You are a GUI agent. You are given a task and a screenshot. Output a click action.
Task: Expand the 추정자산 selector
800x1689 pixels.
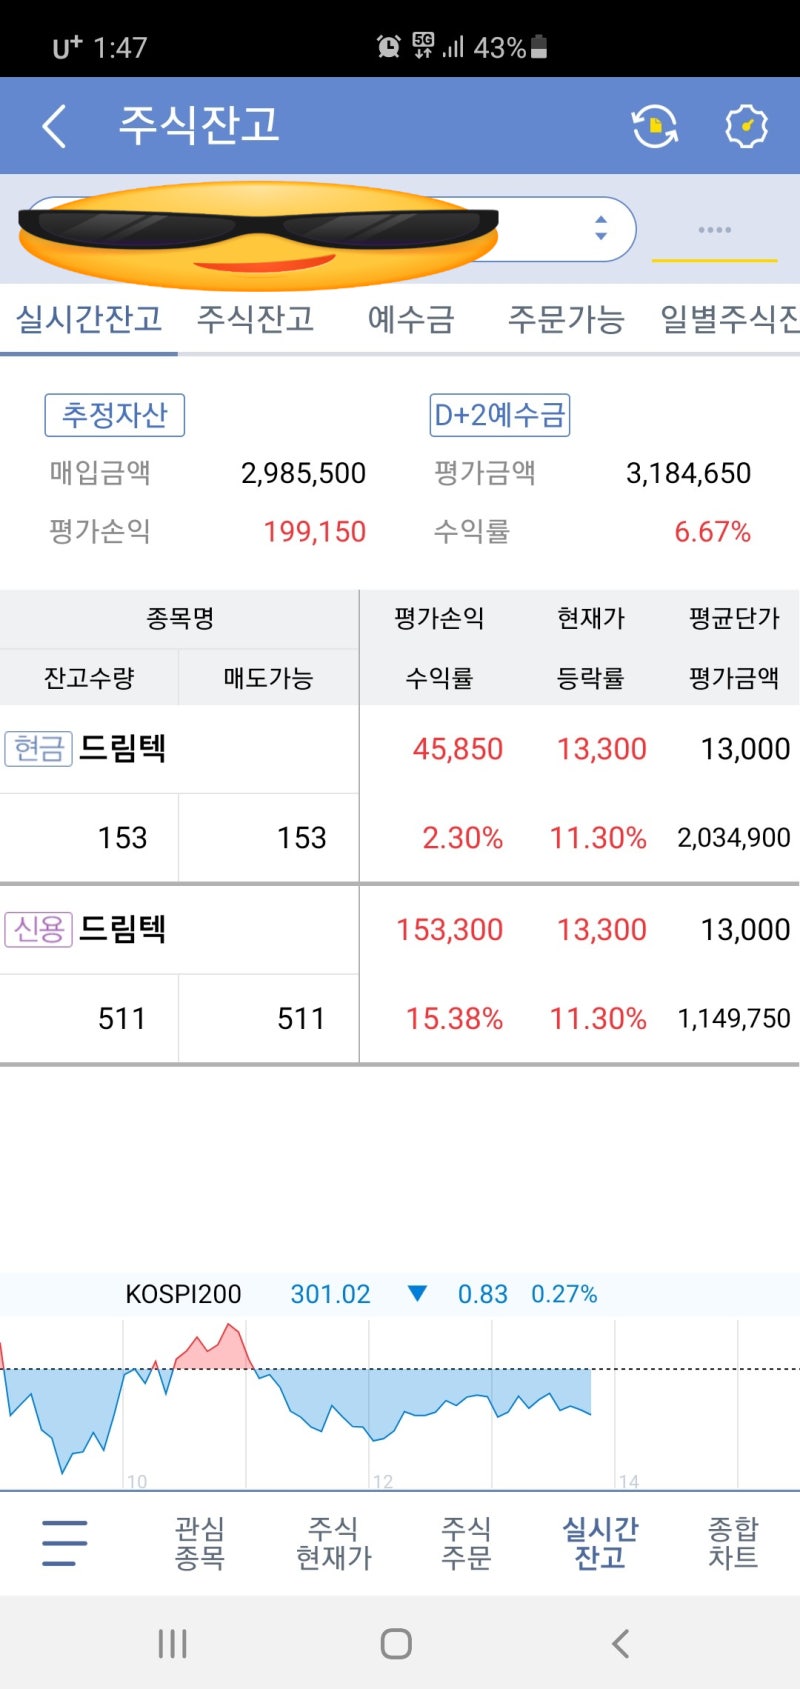114,415
